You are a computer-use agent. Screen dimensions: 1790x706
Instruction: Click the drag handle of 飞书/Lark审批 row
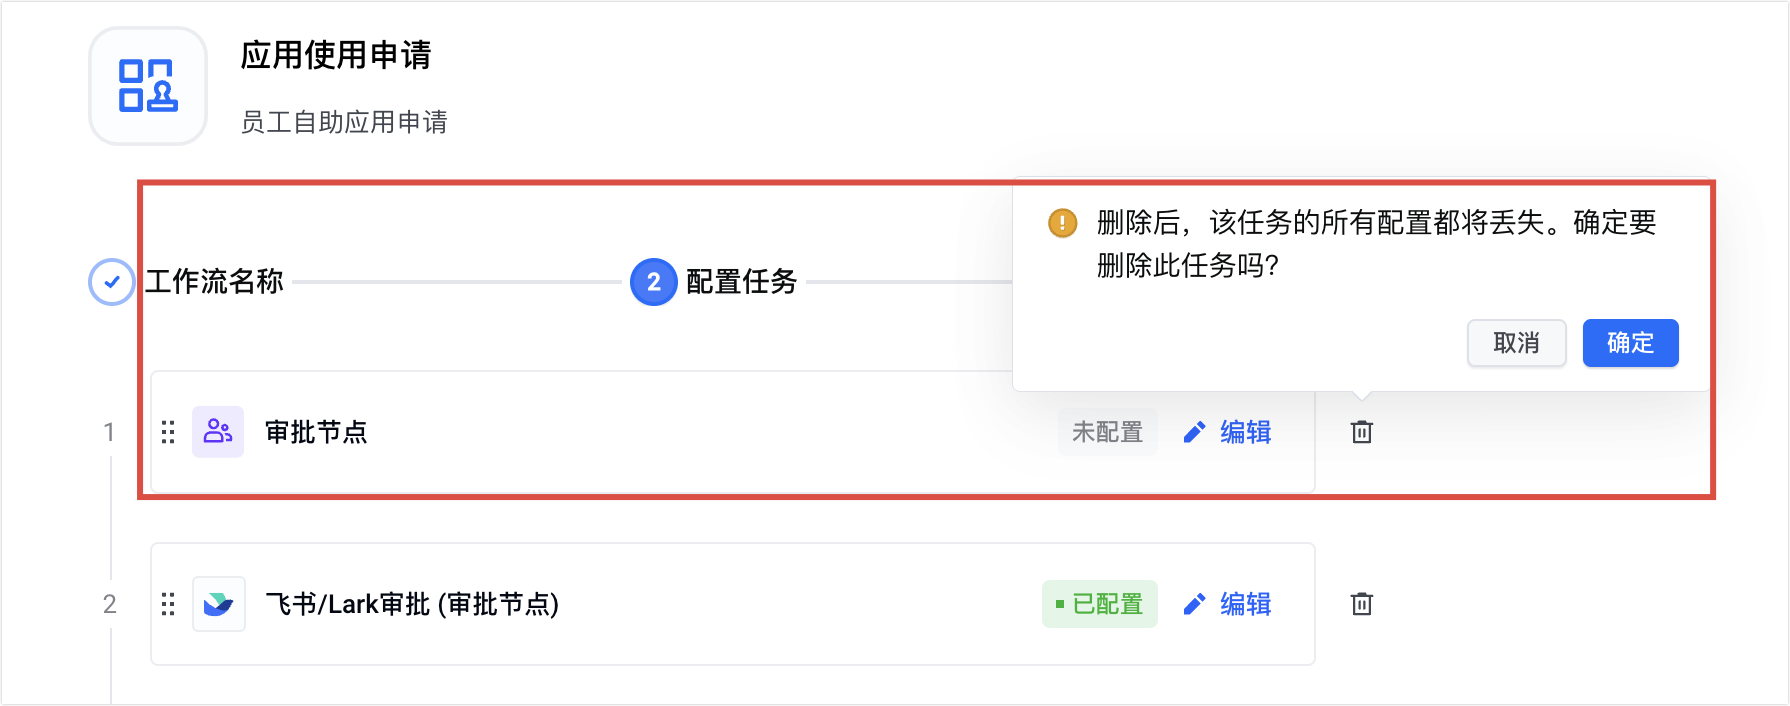[168, 604]
